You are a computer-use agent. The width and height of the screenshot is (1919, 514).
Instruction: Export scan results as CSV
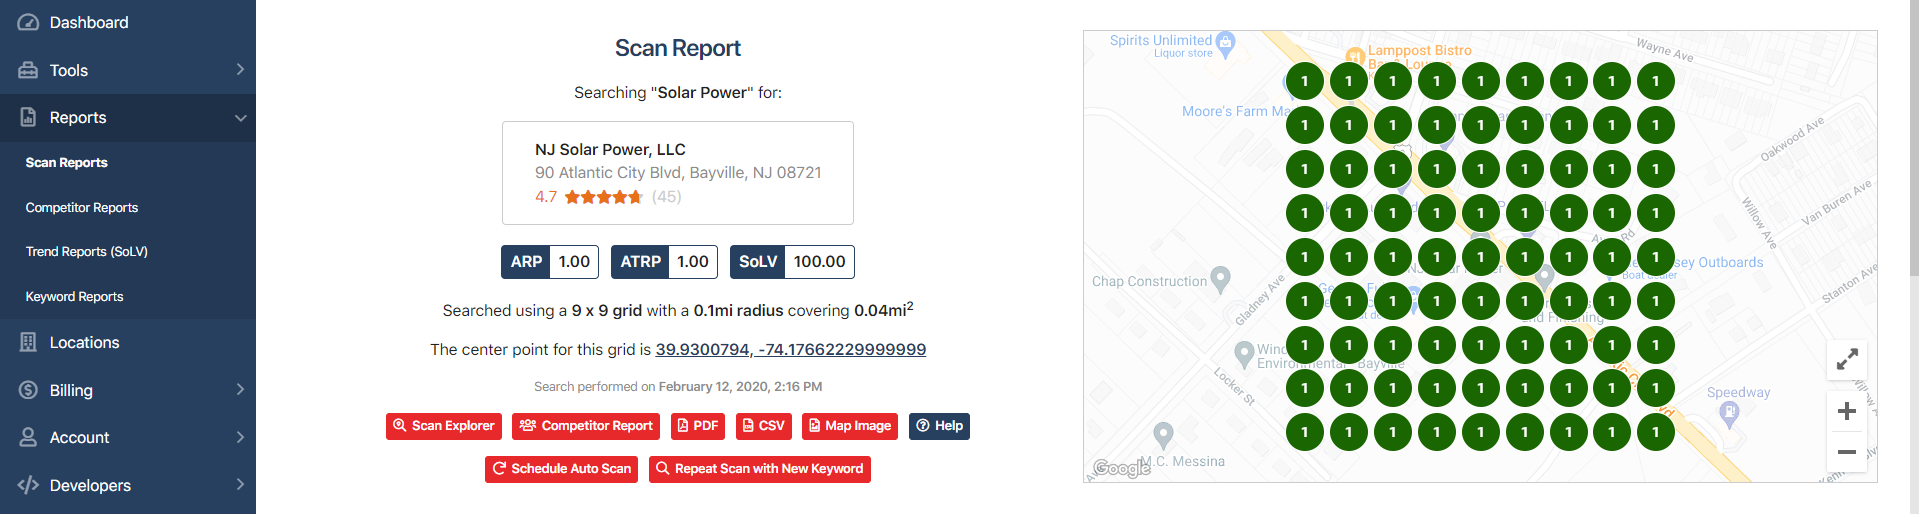point(764,426)
